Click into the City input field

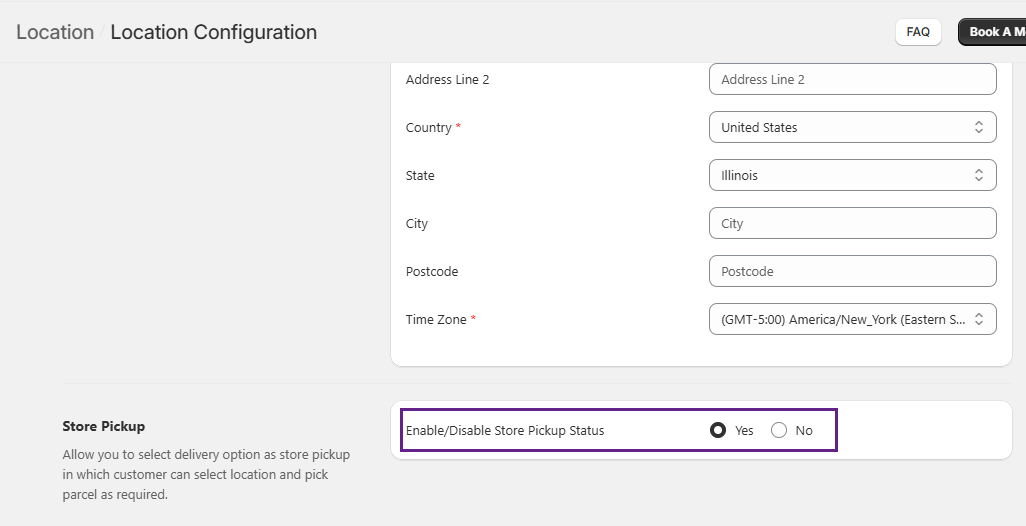852,224
